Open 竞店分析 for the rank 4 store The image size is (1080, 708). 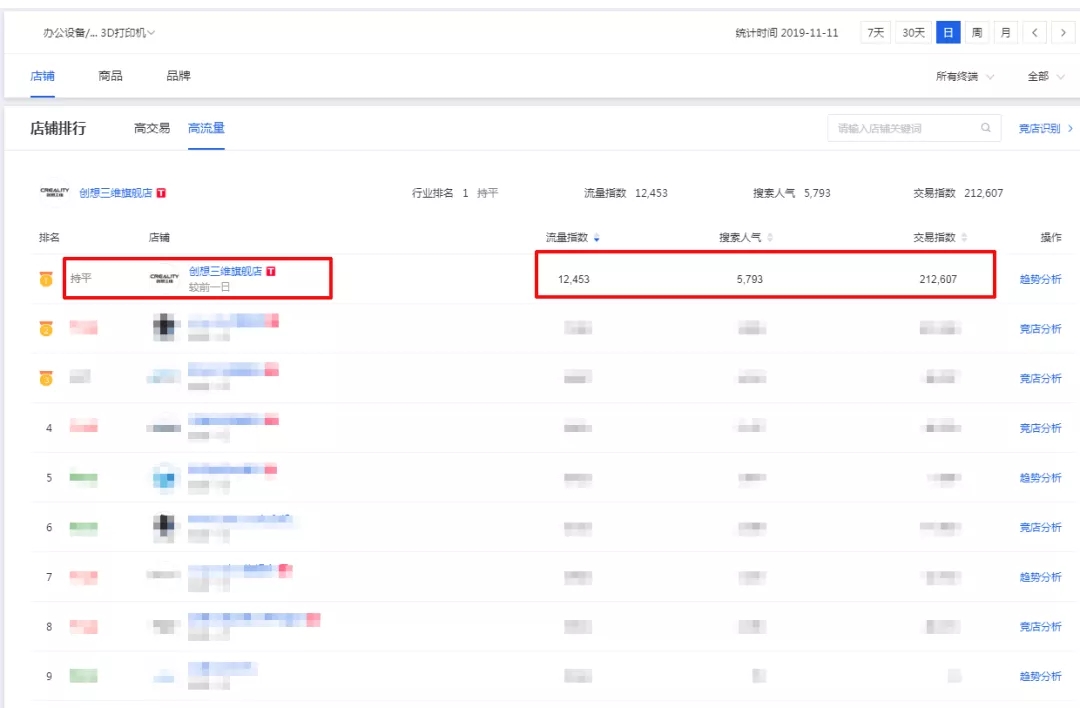pyautogui.click(x=1040, y=428)
